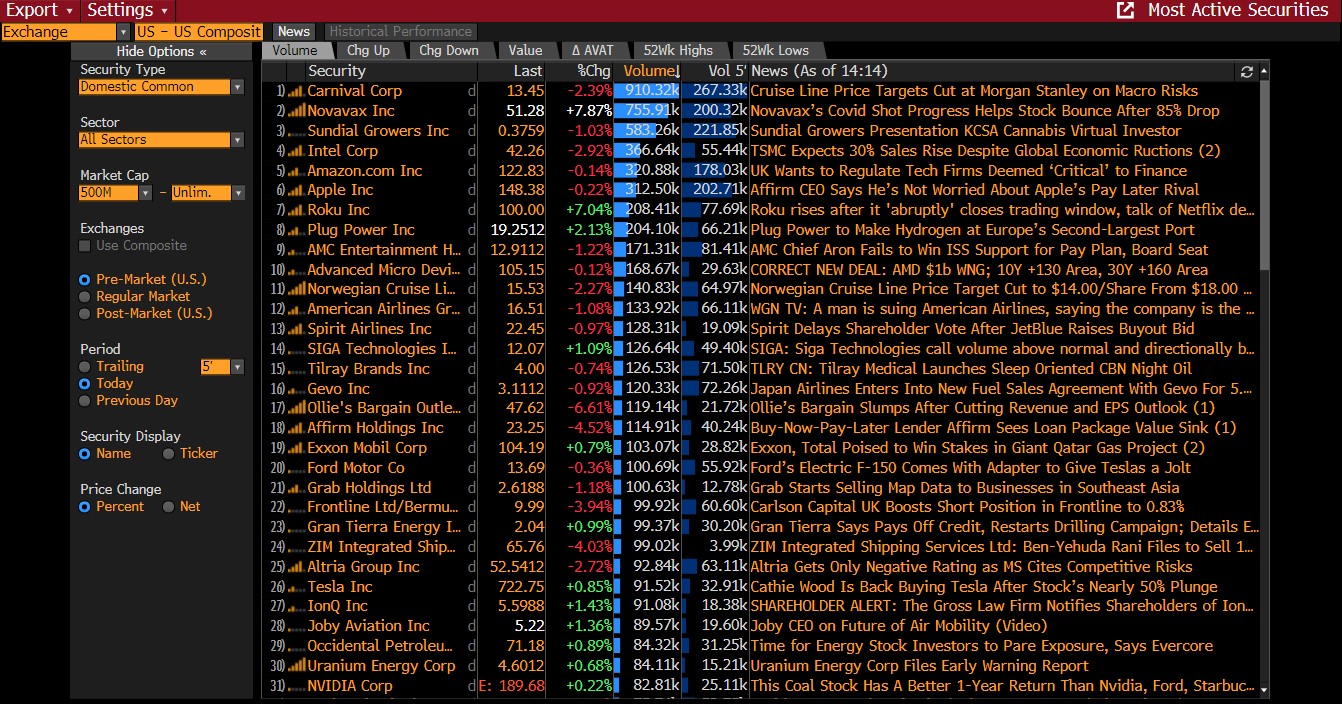Choose the Ticker security display option
The width and height of the screenshot is (1342, 704).
coord(168,454)
